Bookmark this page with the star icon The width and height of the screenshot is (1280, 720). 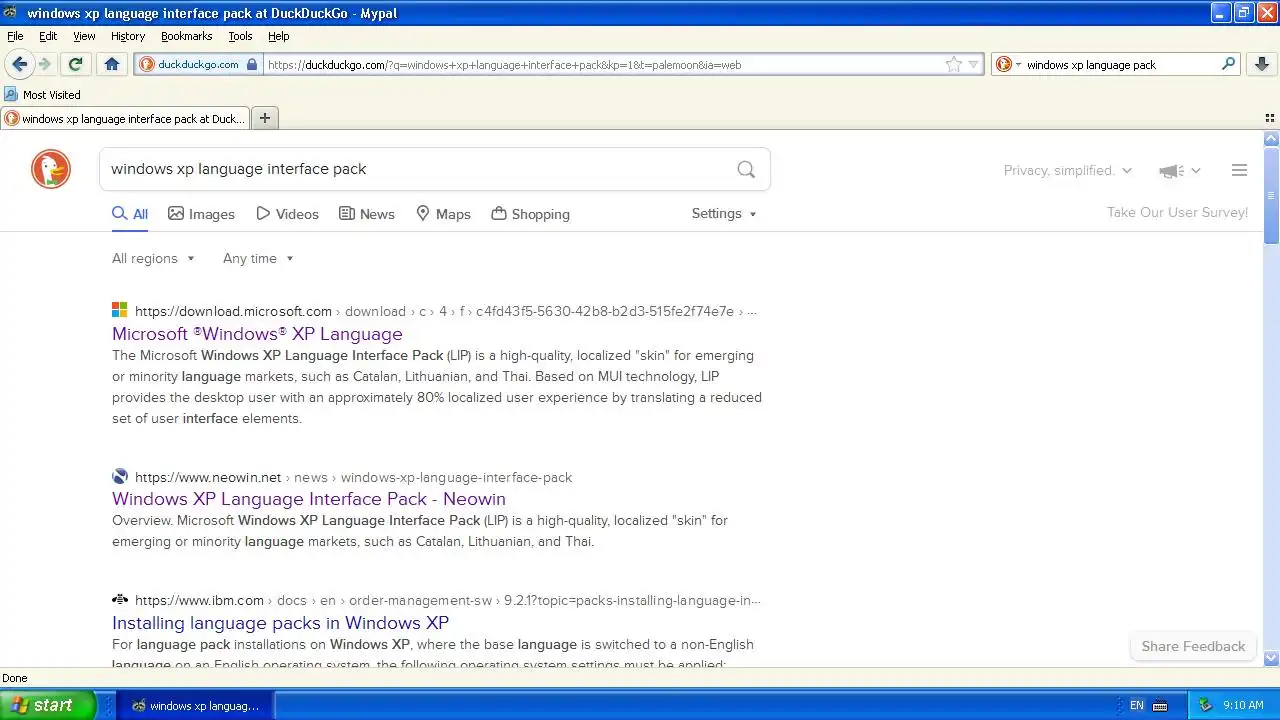point(954,64)
